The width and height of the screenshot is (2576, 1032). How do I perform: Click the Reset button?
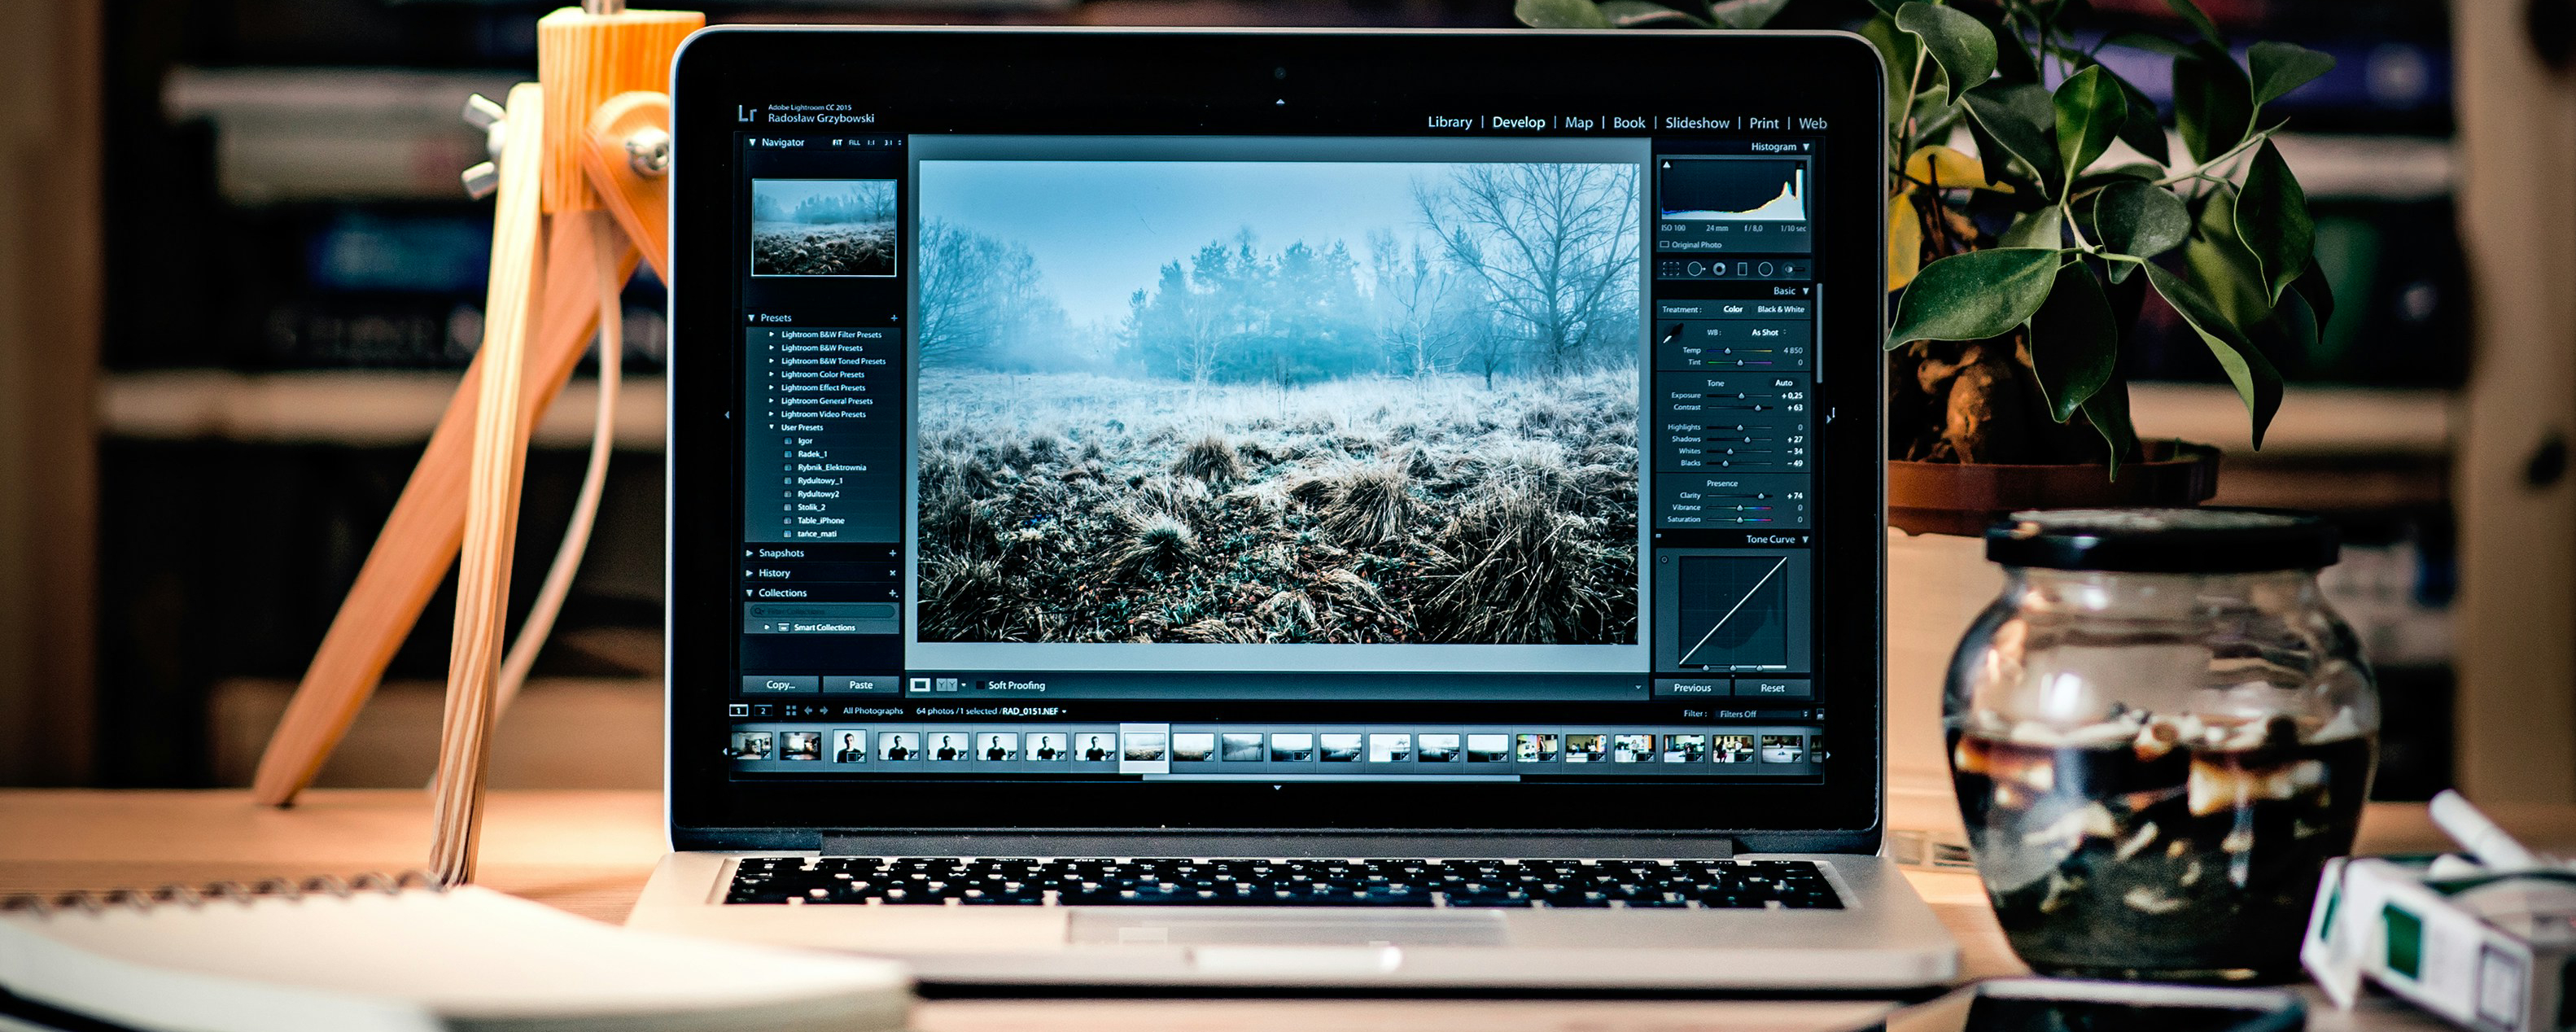1772,688
